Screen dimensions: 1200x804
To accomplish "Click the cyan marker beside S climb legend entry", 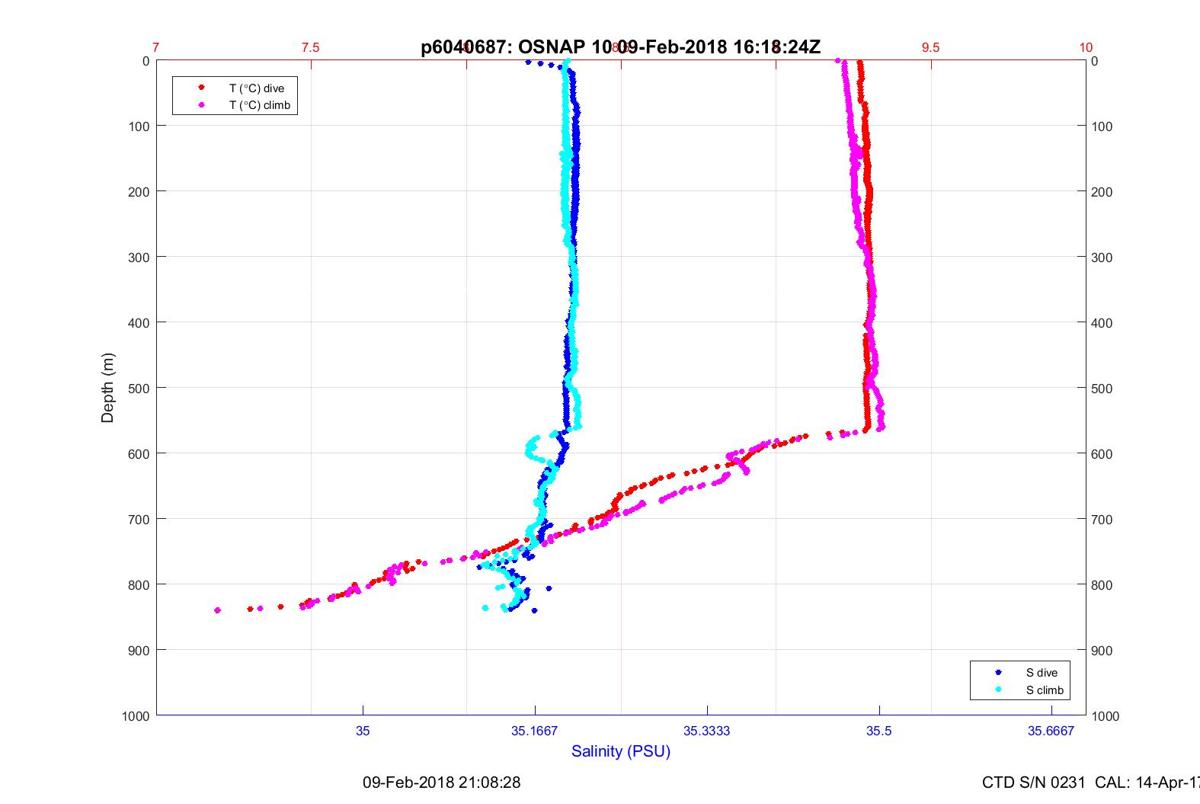I will pyautogui.click(x=999, y=690).
